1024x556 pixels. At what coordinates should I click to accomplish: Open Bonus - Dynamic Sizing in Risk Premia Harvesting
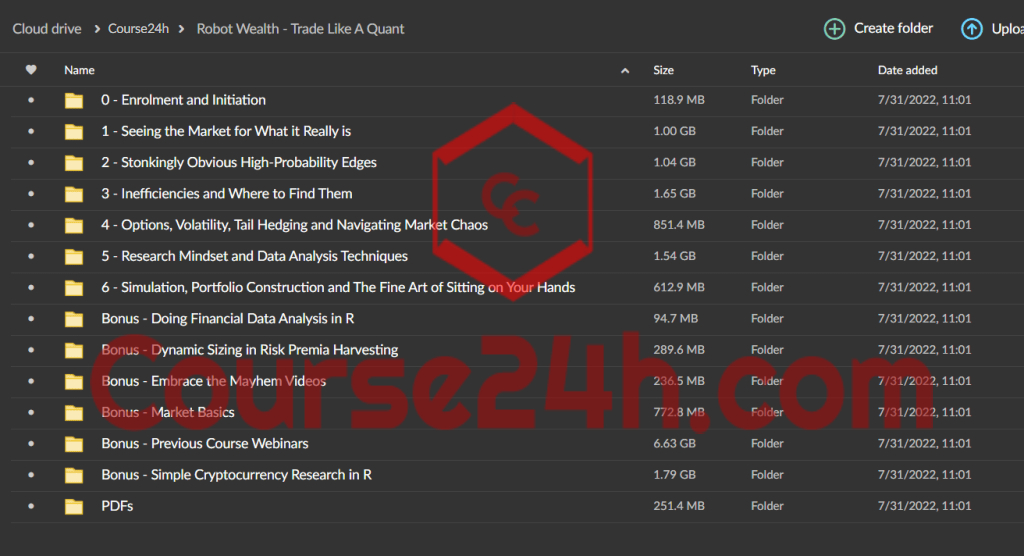tap(249, 350)
